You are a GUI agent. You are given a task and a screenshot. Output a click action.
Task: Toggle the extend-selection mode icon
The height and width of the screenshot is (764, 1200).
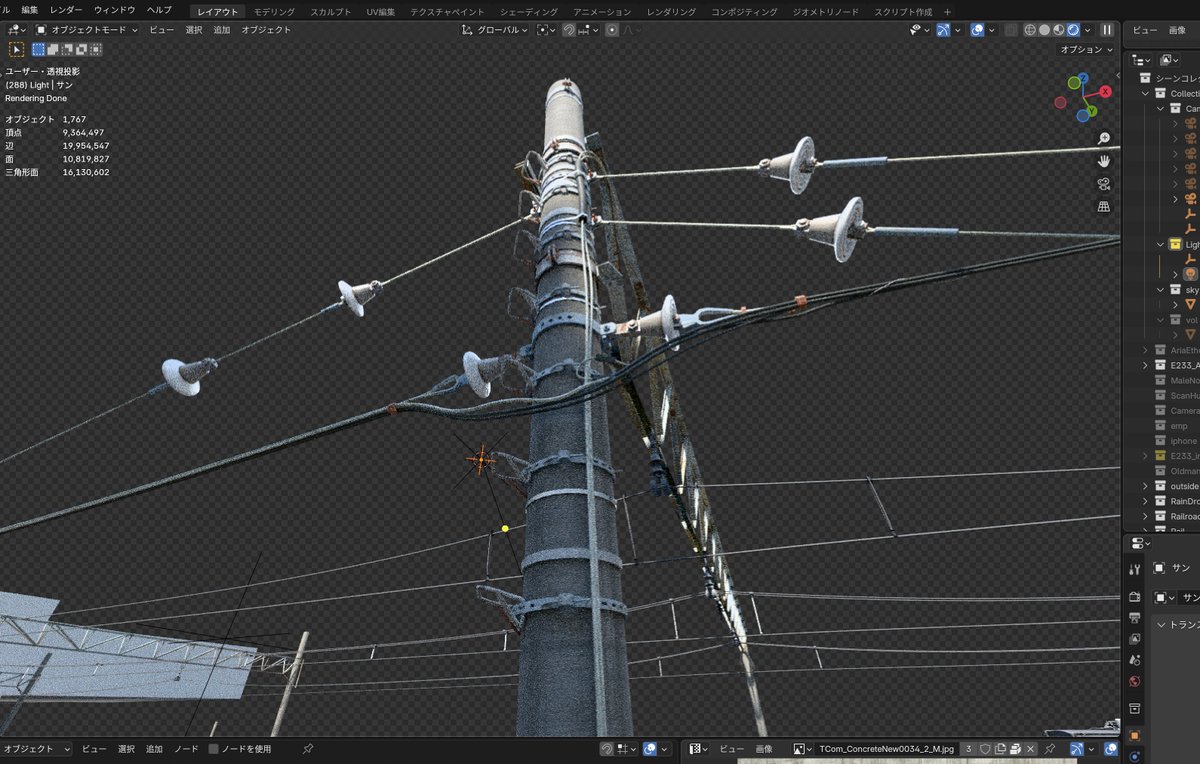[54, 49]
